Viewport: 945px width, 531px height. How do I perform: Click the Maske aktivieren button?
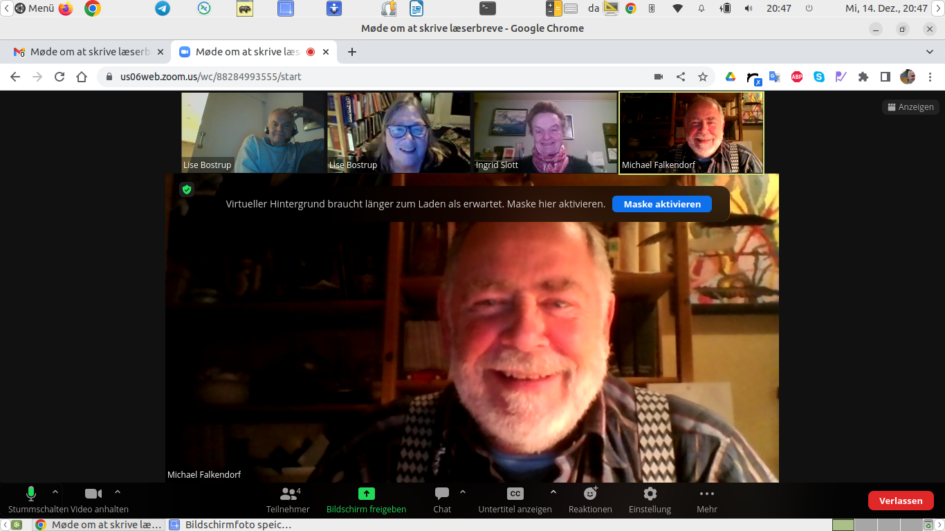pyautogui.click(x=661, y=204)
